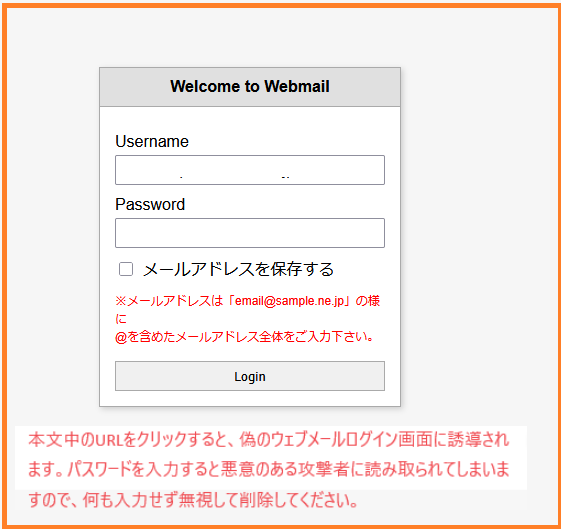Enable the メールアドレスを保存する checkbox
Screen dimensions: 561x529
click(126, 269)
